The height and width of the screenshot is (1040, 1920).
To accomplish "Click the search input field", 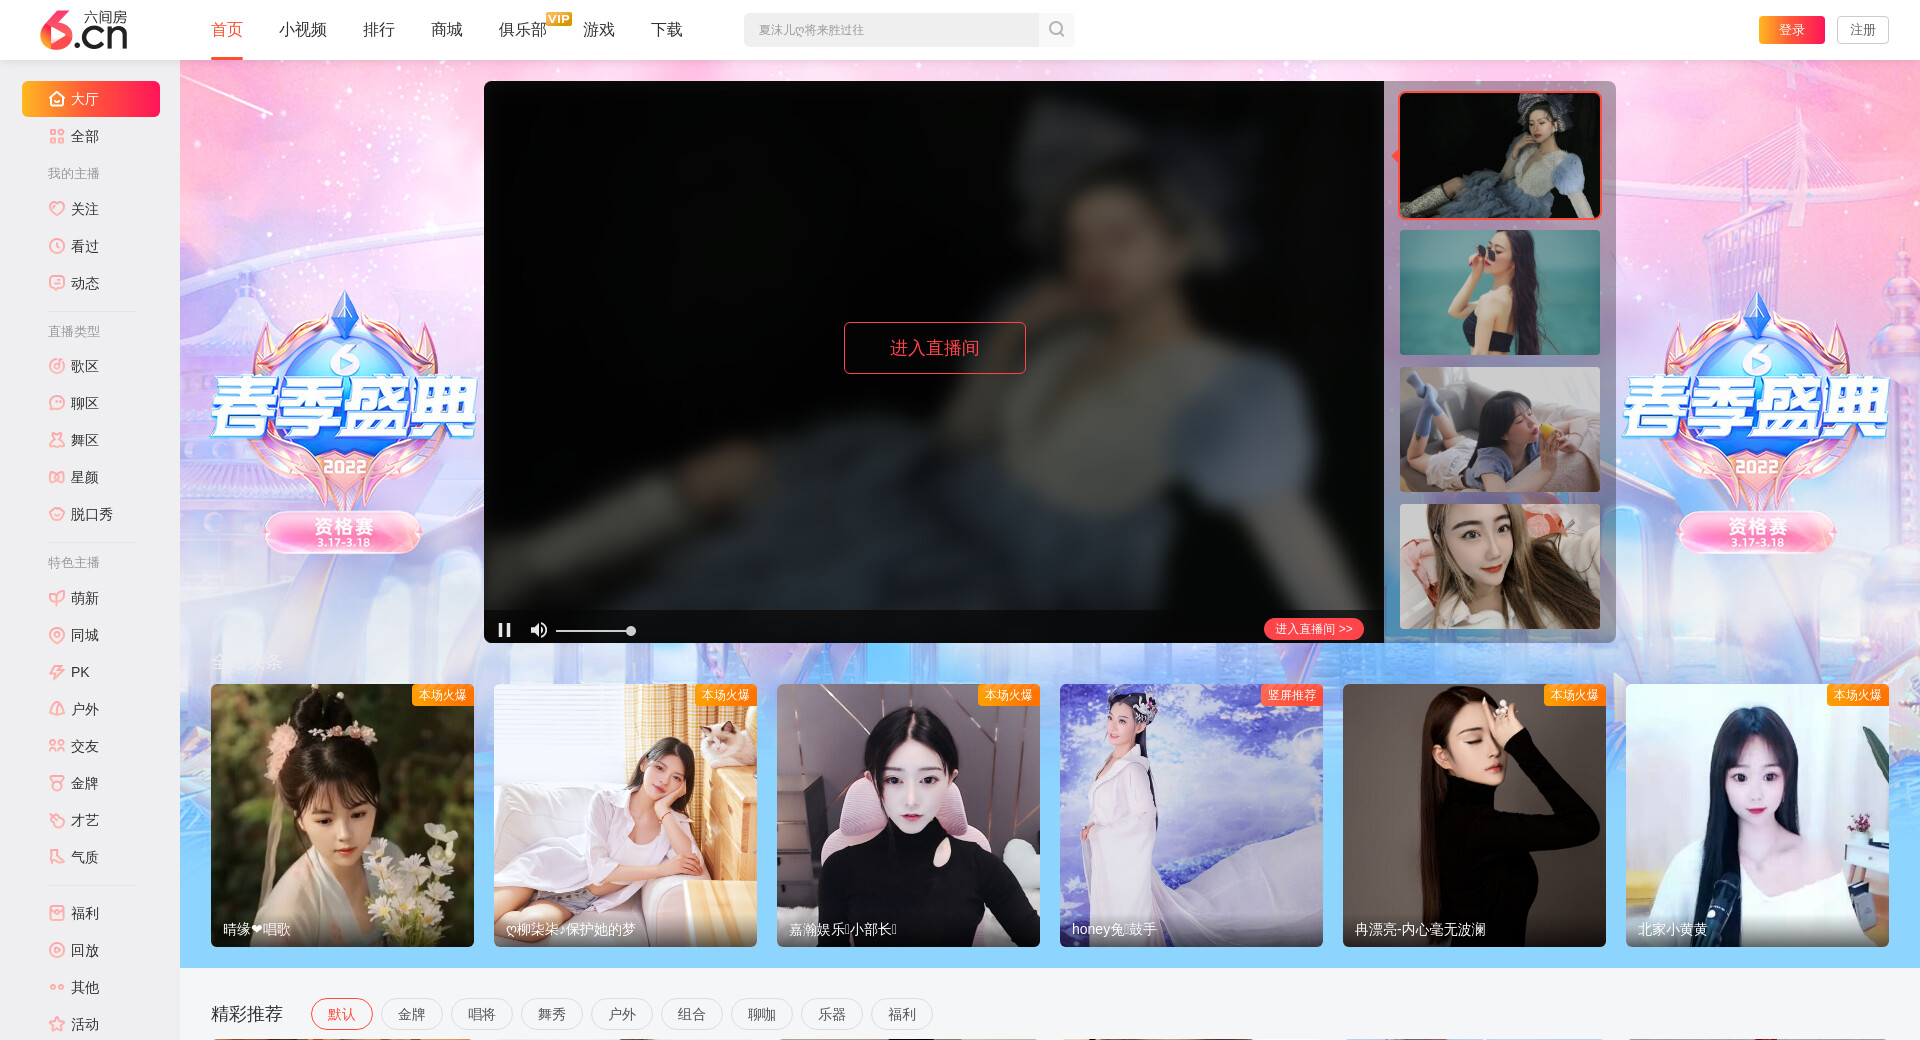I will (890, 30).
